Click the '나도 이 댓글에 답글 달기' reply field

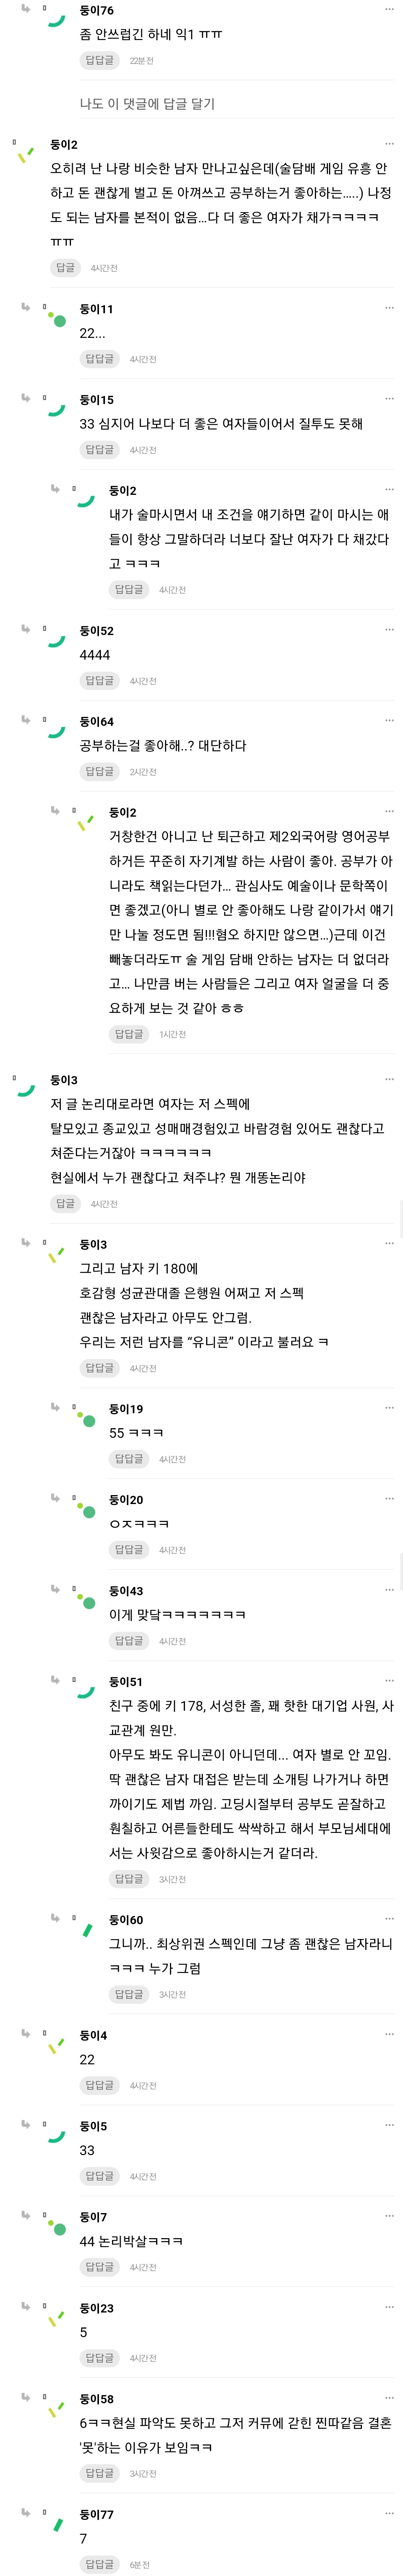(147, 103)
